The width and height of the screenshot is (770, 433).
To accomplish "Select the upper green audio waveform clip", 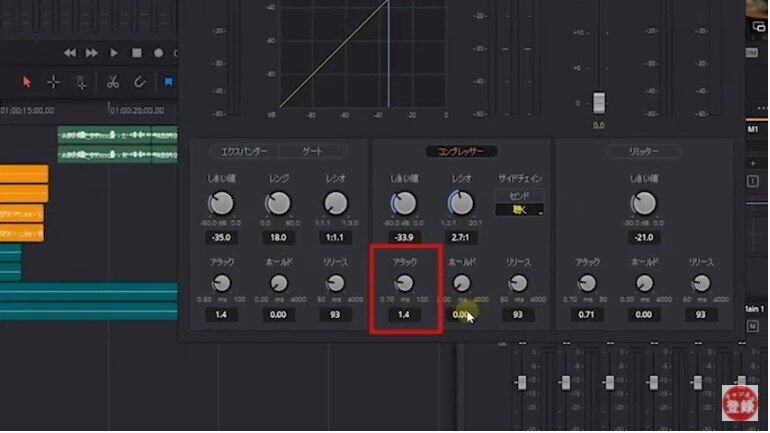I will tap(117, 135).
